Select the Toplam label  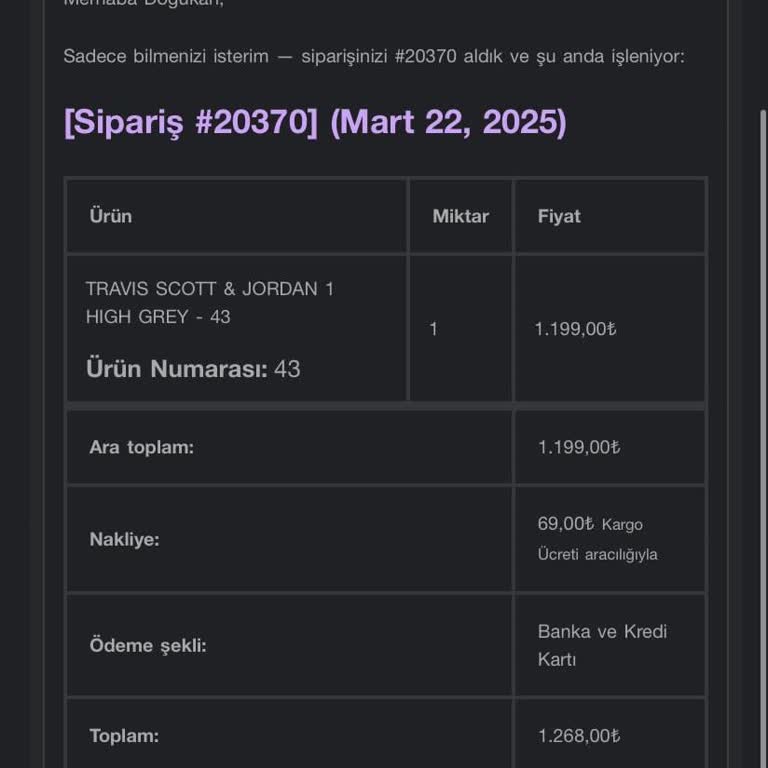(x=124, y=736)
